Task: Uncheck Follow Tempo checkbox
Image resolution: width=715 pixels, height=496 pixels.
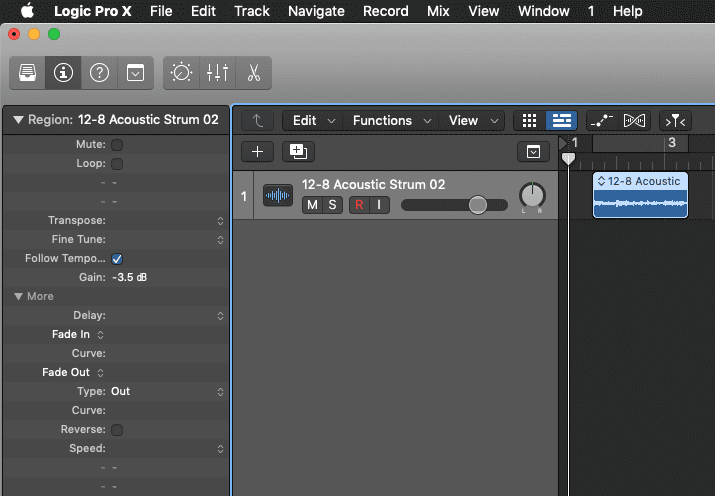Action: point(117,259)
